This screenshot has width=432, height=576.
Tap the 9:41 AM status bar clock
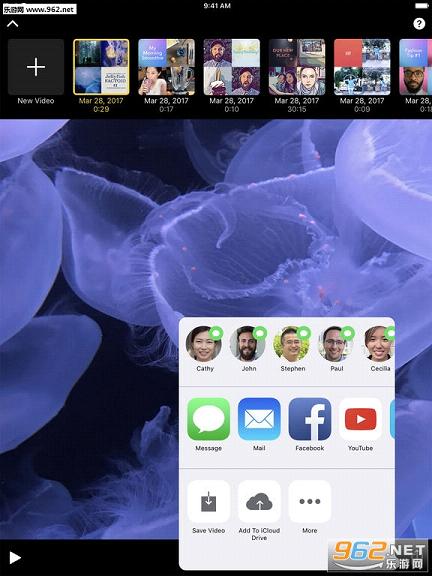[x=217, y=6]
